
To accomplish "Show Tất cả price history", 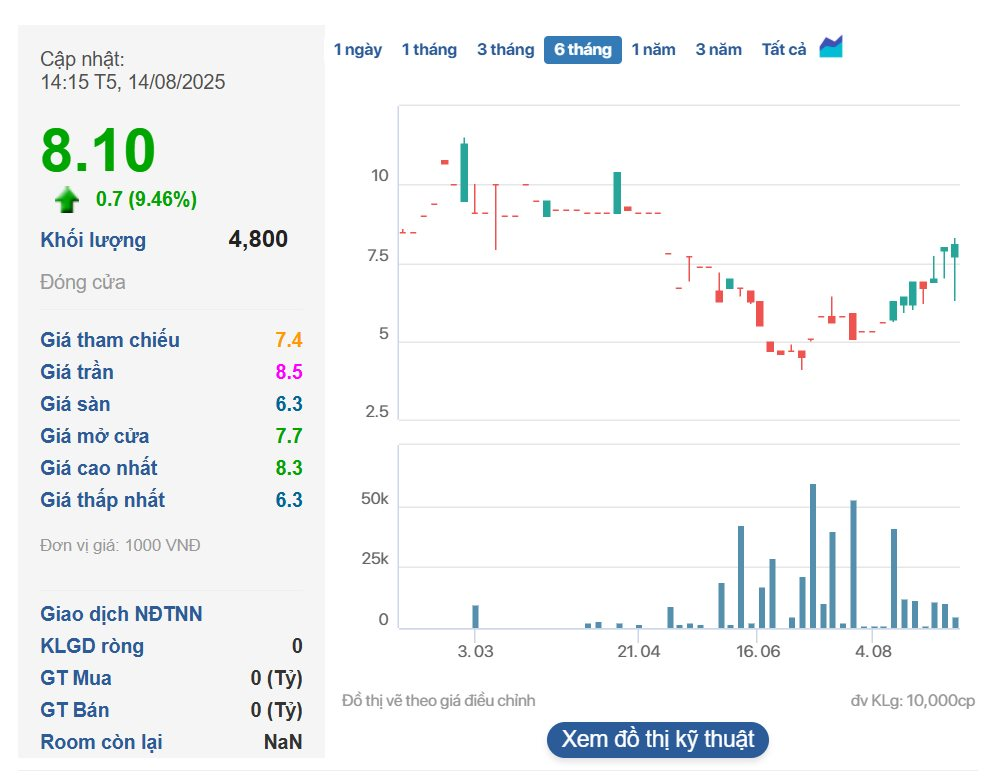I will pos(784,50).
